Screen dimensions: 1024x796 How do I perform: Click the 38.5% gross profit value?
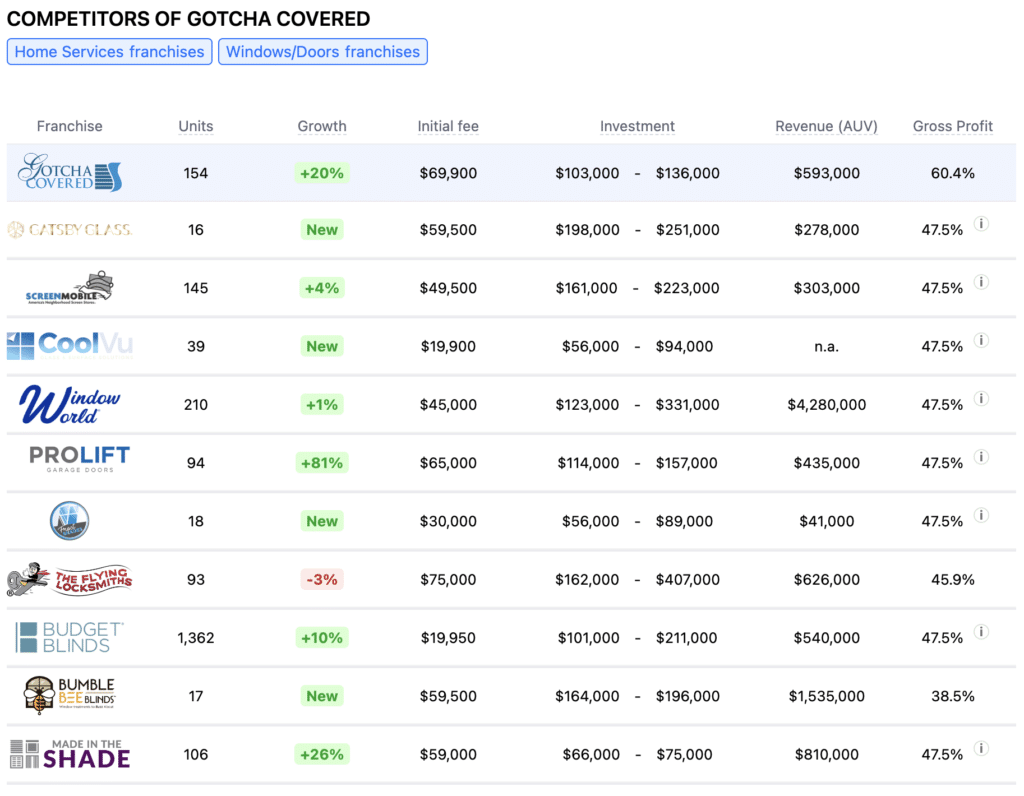(953, 696)
